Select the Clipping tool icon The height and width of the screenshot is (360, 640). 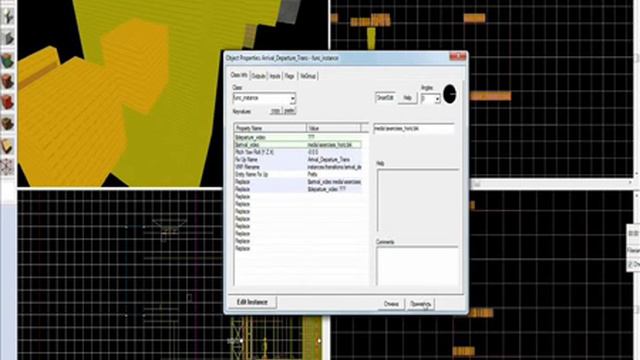(x=8, y=145)
